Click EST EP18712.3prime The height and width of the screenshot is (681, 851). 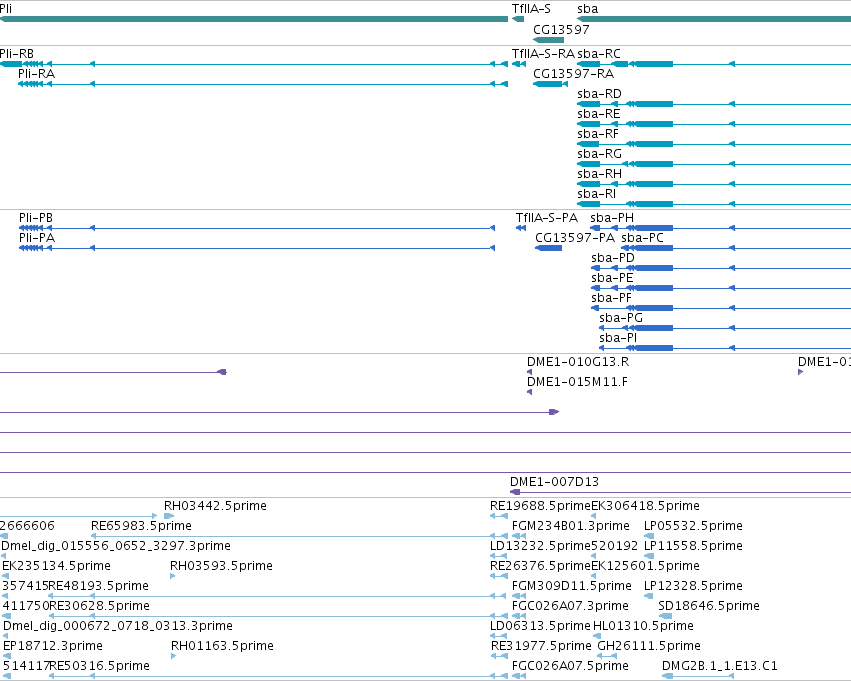(x=53, y=647)
